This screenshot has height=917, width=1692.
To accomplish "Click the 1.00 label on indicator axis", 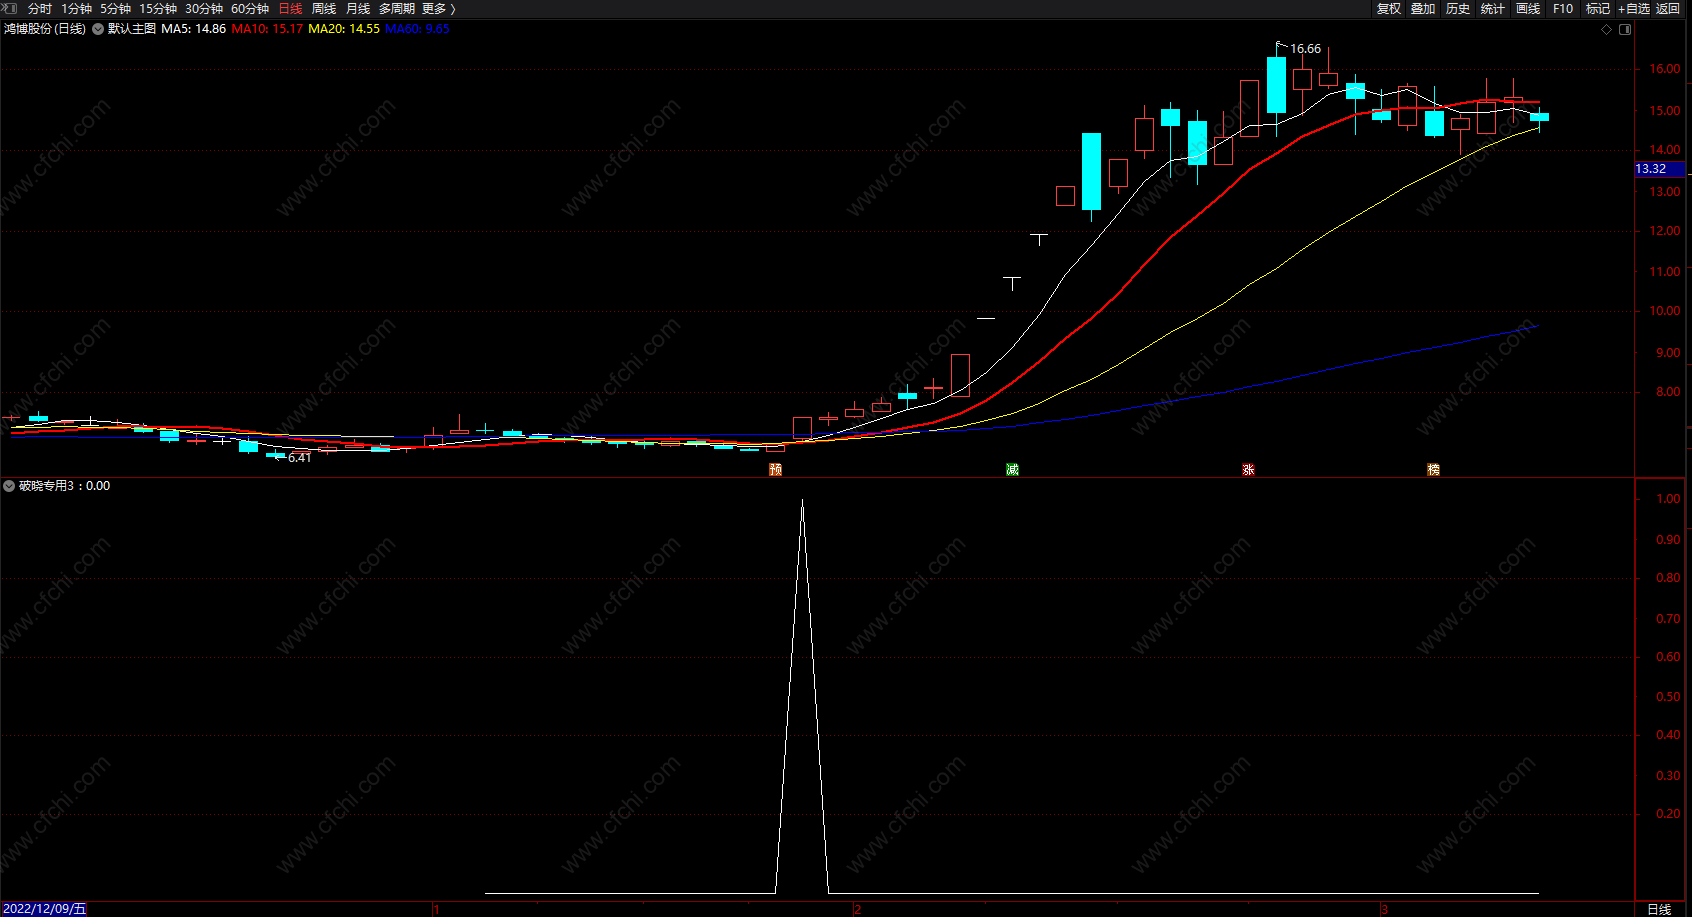I will tap(1667, 499).
